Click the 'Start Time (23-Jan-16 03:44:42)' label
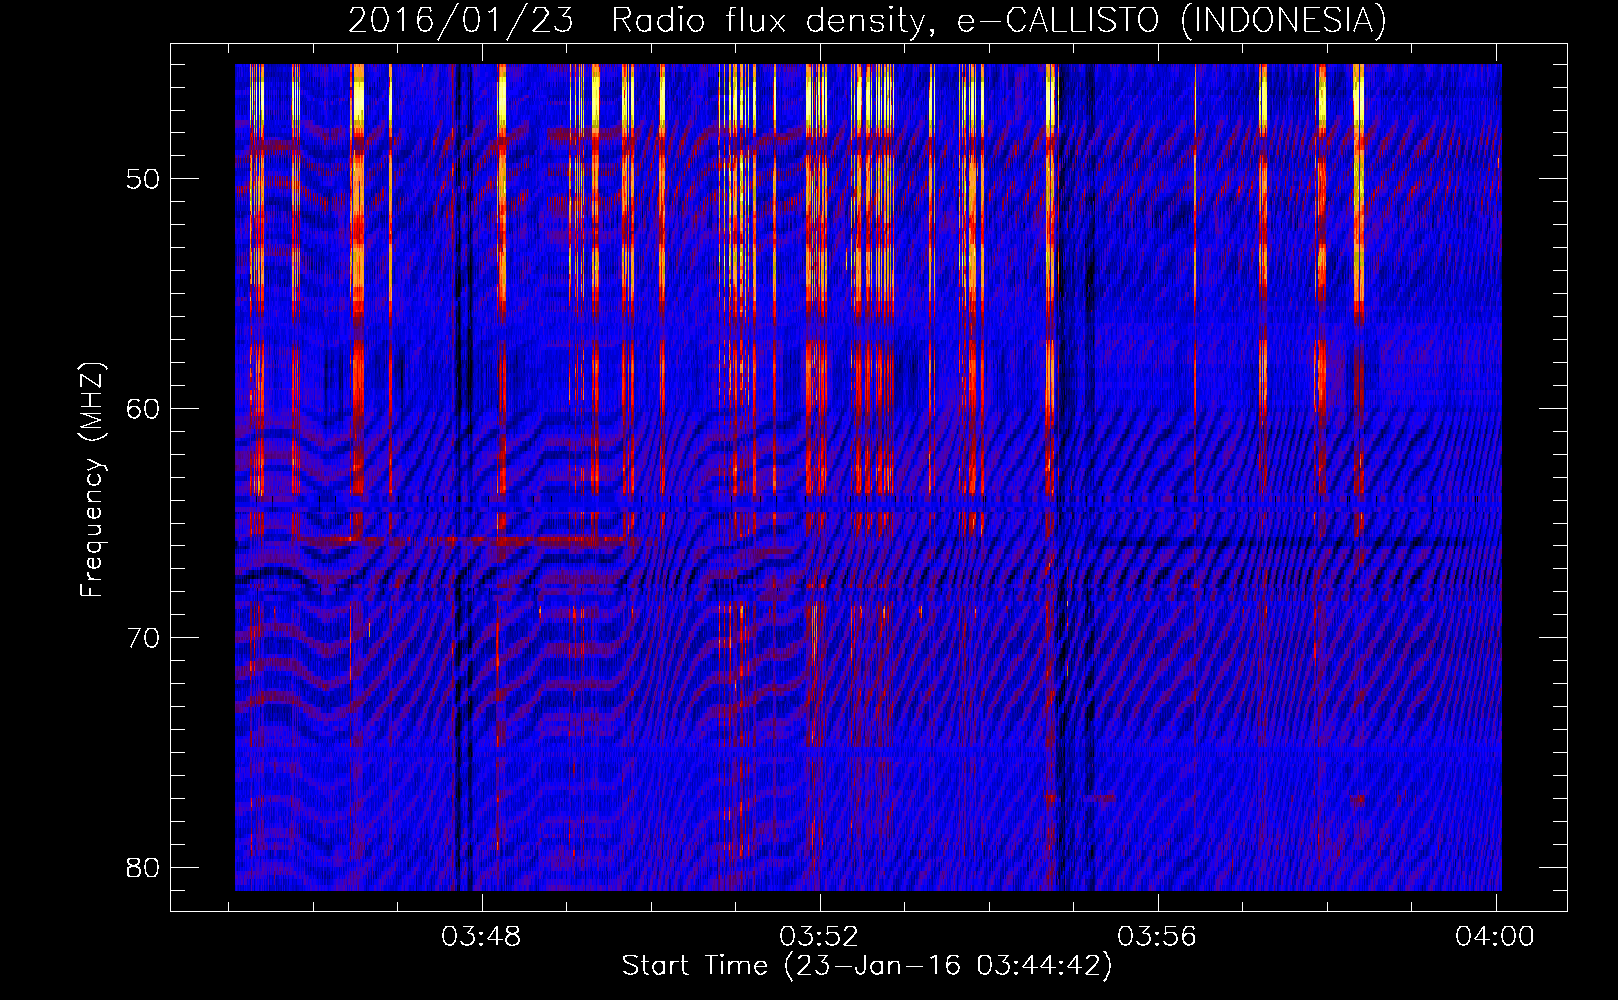This screenshot has width=1618, height=1000. pos(867,966)
